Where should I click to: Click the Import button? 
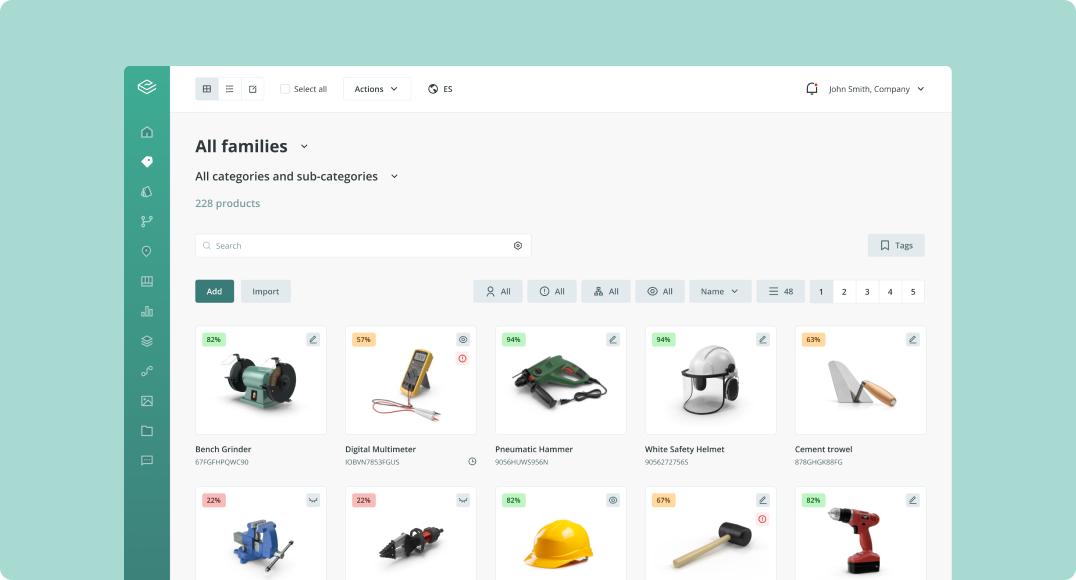265,291
